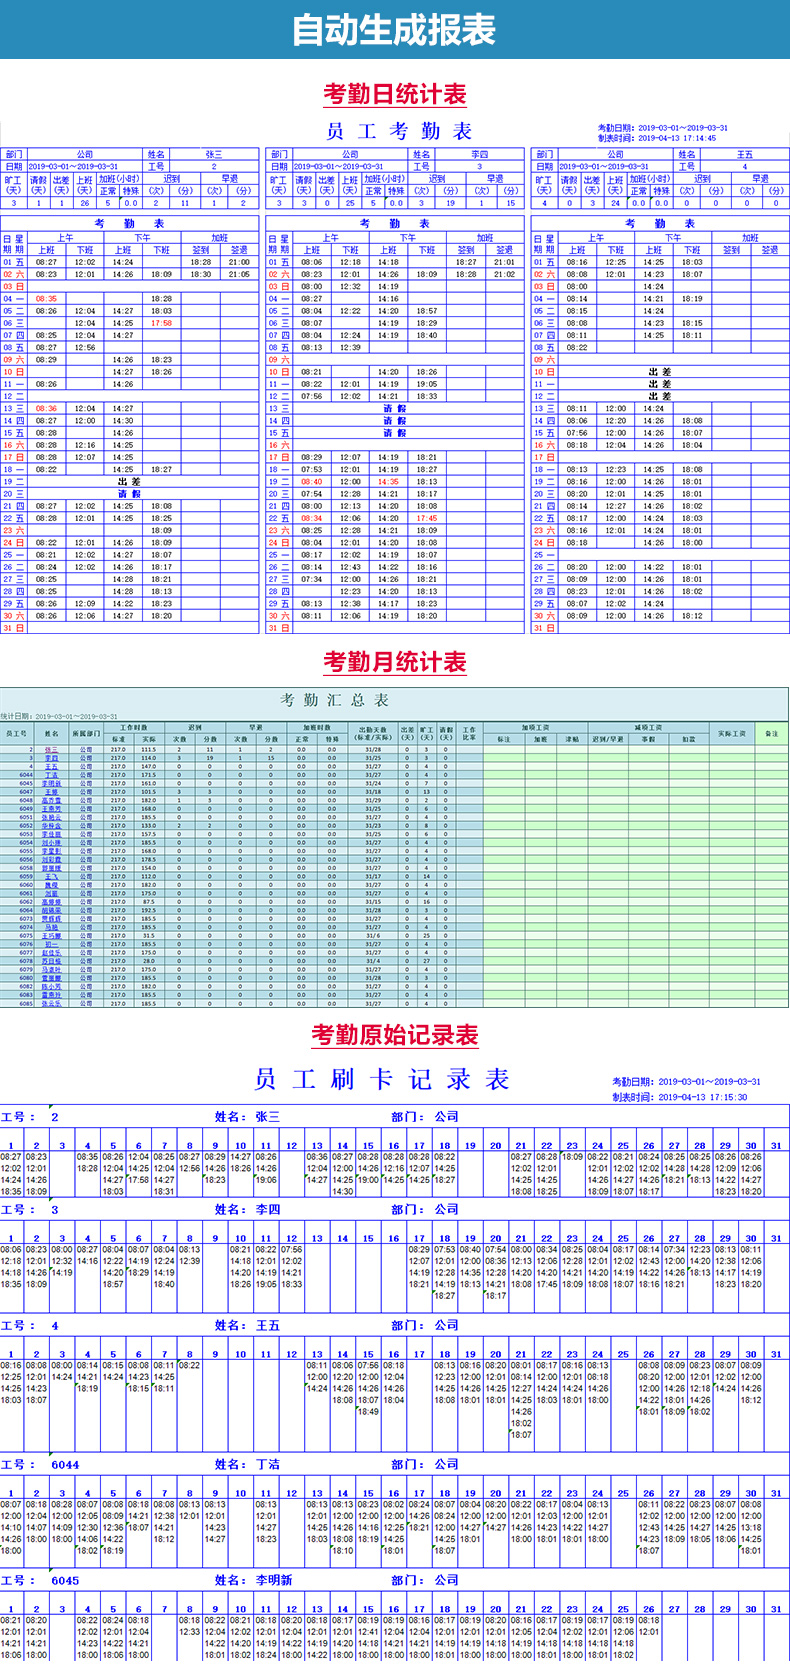Click the title 员工刷卡记录表
790x1675 pixels.
coord(383,1079)
